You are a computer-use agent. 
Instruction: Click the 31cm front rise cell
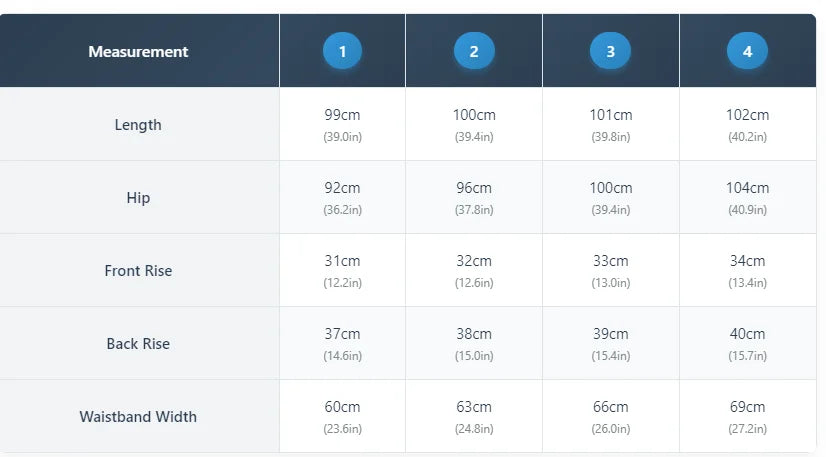[x=342, y=271]
